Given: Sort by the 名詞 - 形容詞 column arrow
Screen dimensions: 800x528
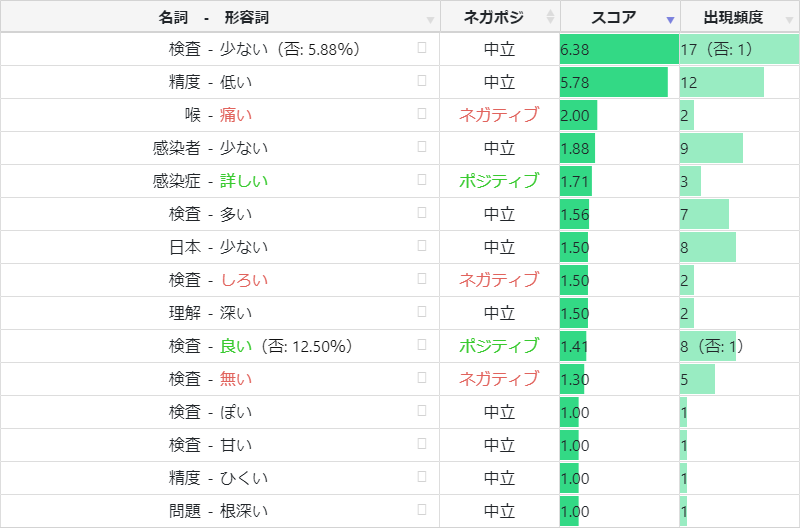Looking at the screenshot, I should point(431,18).
